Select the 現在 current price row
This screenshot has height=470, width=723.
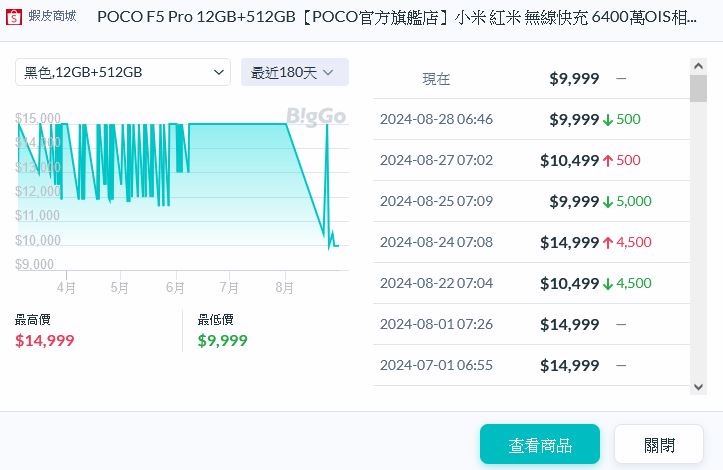click(x=531, y=79)
